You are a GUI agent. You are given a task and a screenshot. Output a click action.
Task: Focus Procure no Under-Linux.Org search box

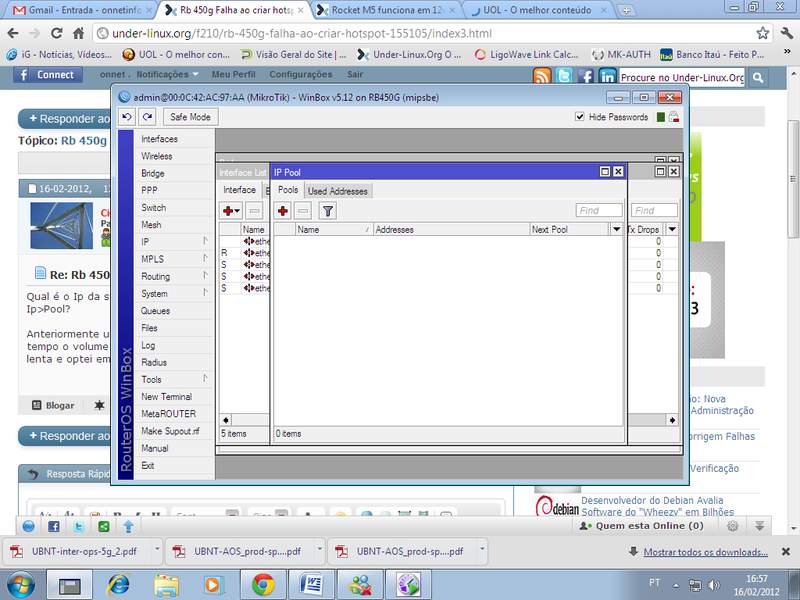tap(682, 78)
